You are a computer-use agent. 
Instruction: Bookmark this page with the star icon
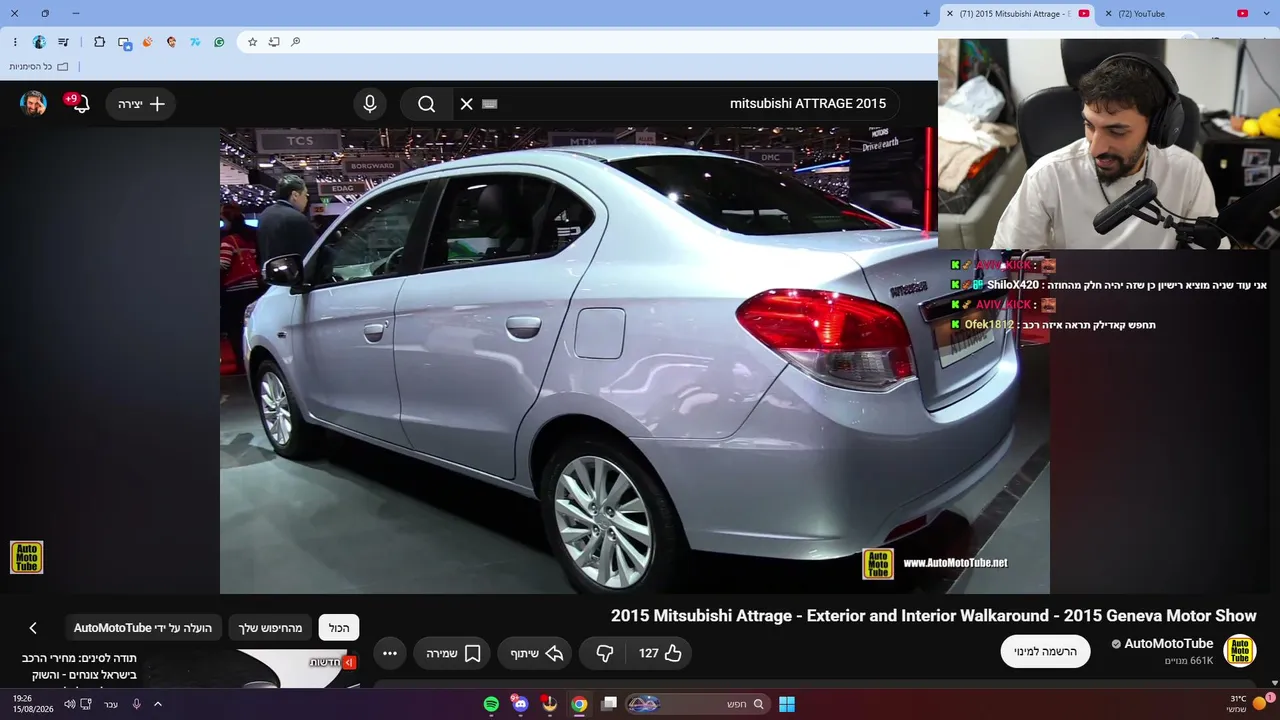pyautogui.click(x=252, y=42)
